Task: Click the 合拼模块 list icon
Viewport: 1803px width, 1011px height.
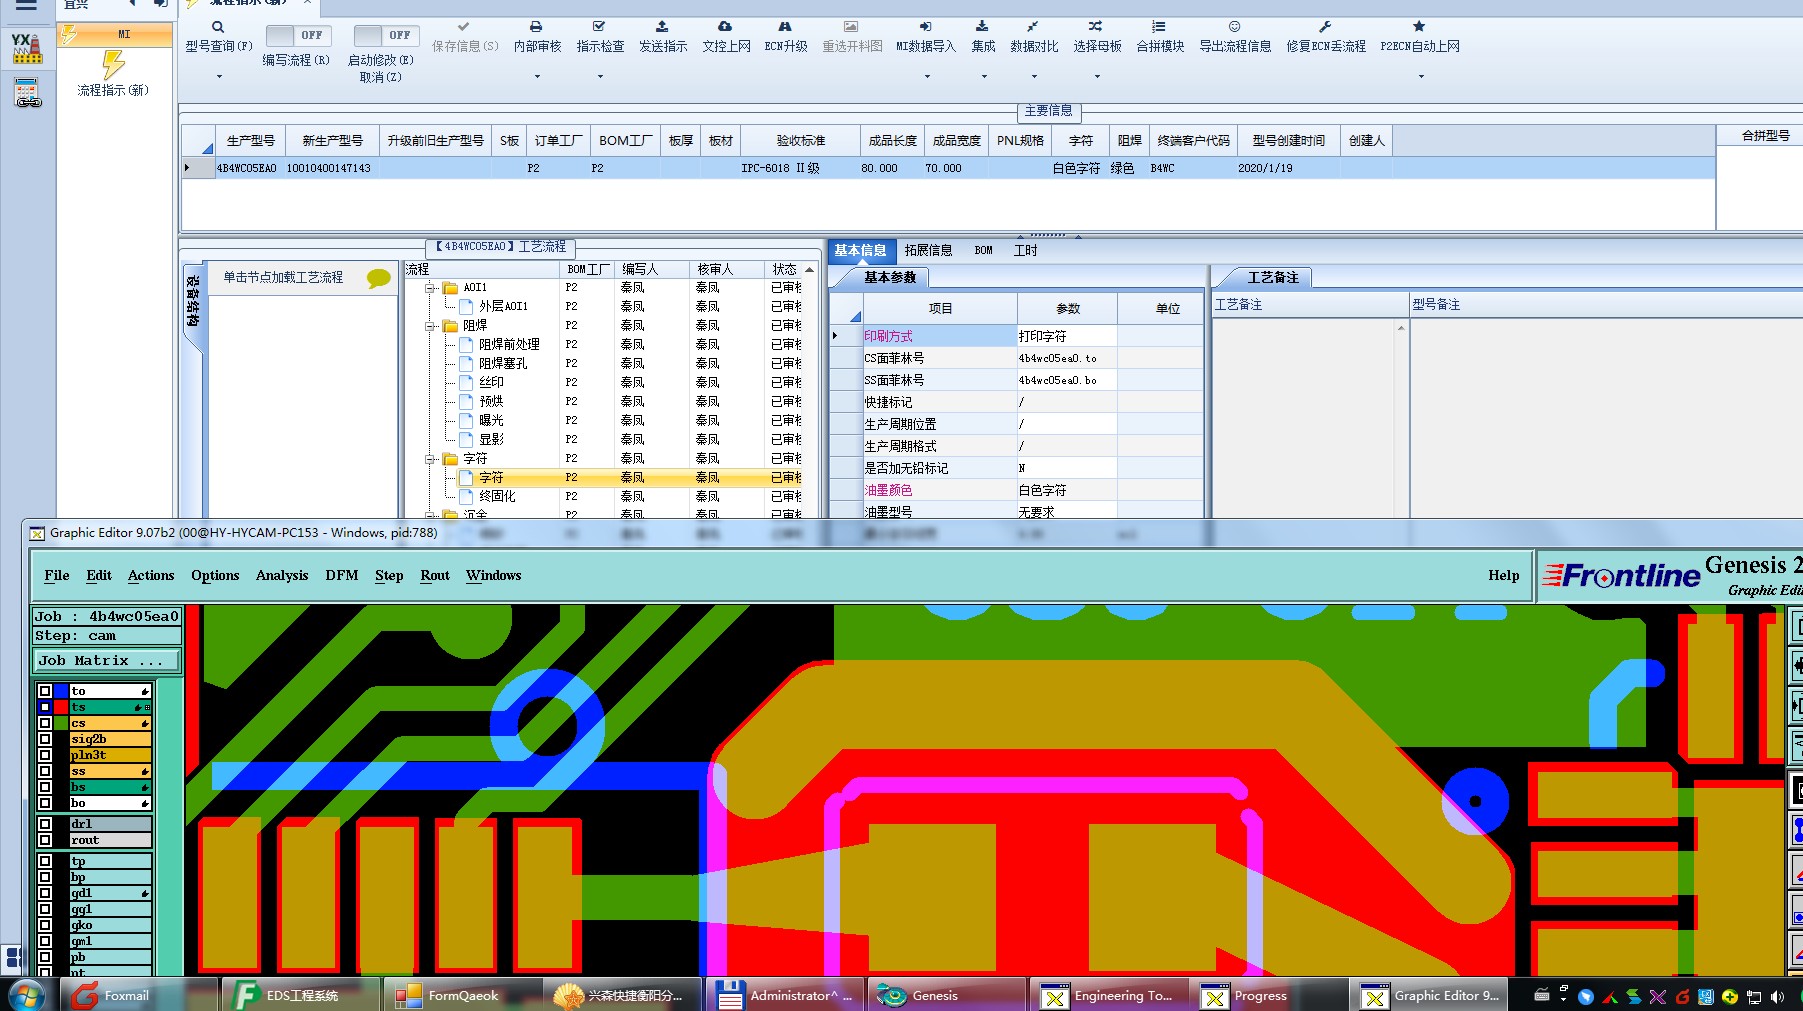Action: coord(1159,27)
